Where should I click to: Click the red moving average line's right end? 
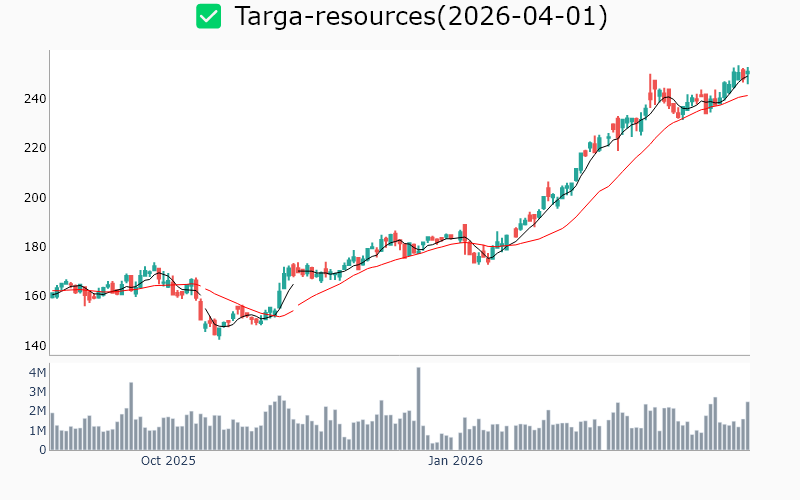tap(746, 96)
